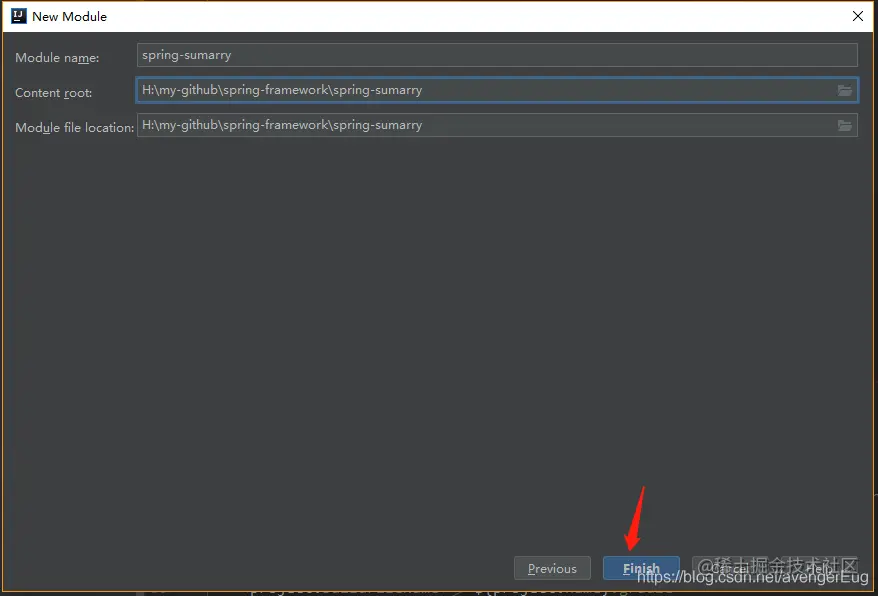This screenshot has height=596, width=878.
Task: Click the 'Module name:' label
Action: pyautogui.click(x=57, y=58)
